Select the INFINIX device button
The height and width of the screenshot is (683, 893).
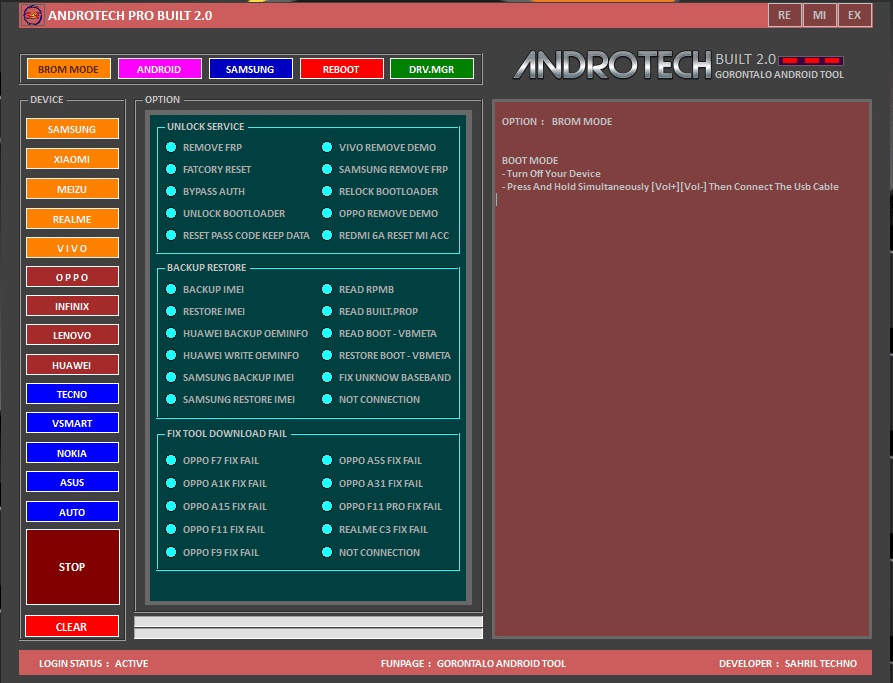tap(72, 306)
